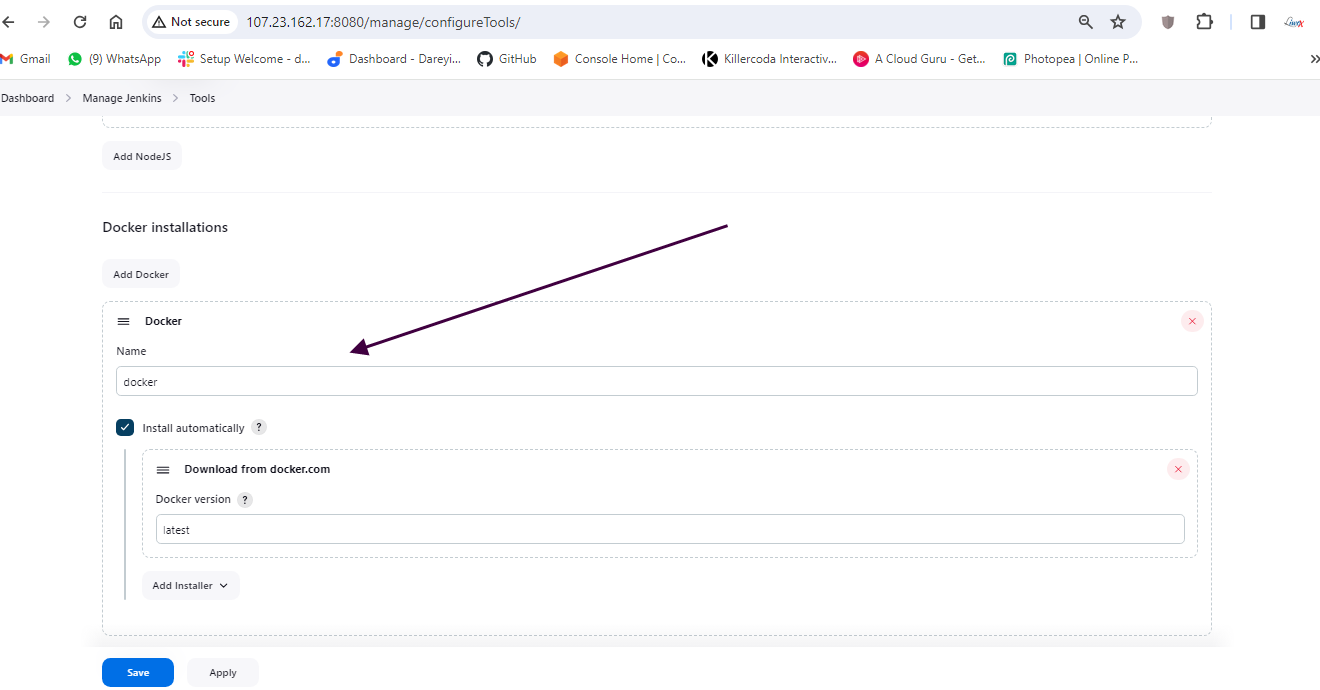Reload the page with browser refresh icon
1320x690 pixels.
pos(80,22)
